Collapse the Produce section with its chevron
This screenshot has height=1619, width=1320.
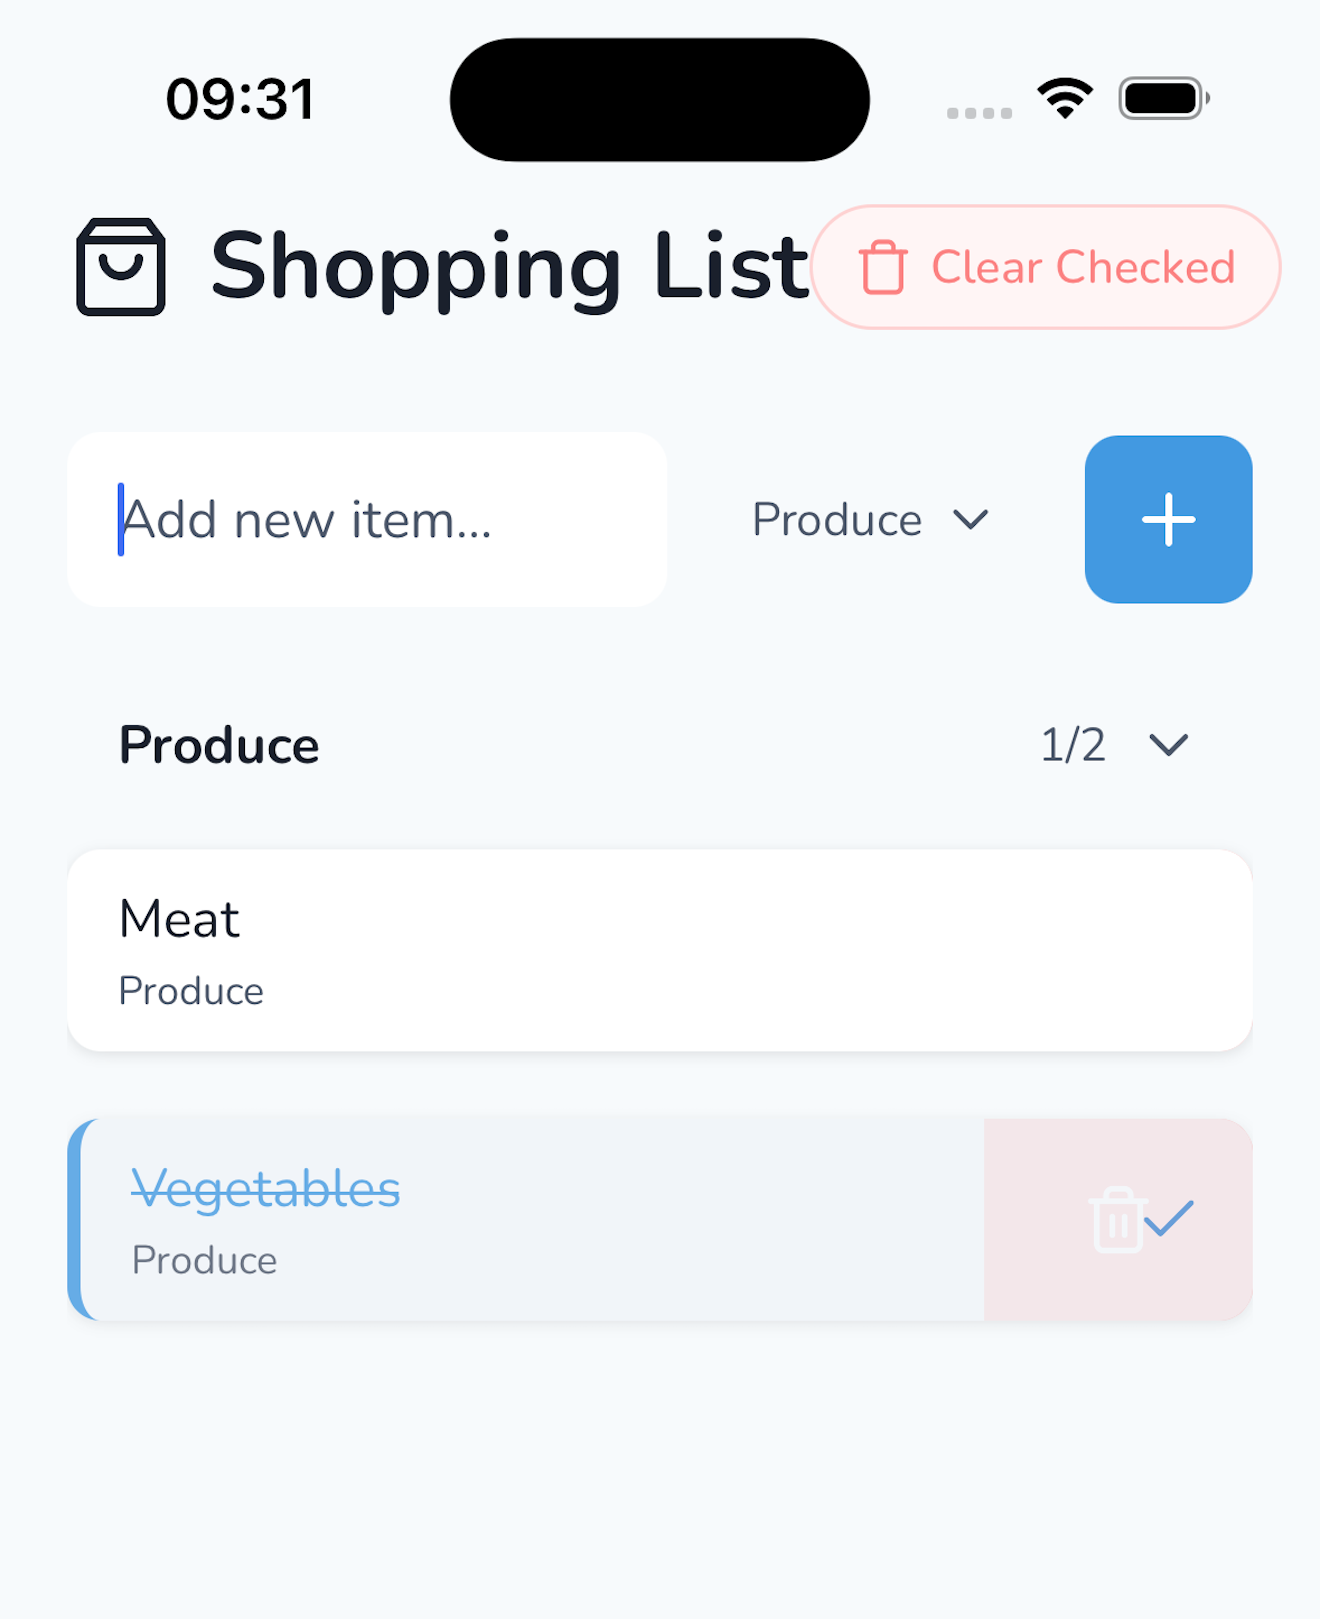click(1168, 745)
